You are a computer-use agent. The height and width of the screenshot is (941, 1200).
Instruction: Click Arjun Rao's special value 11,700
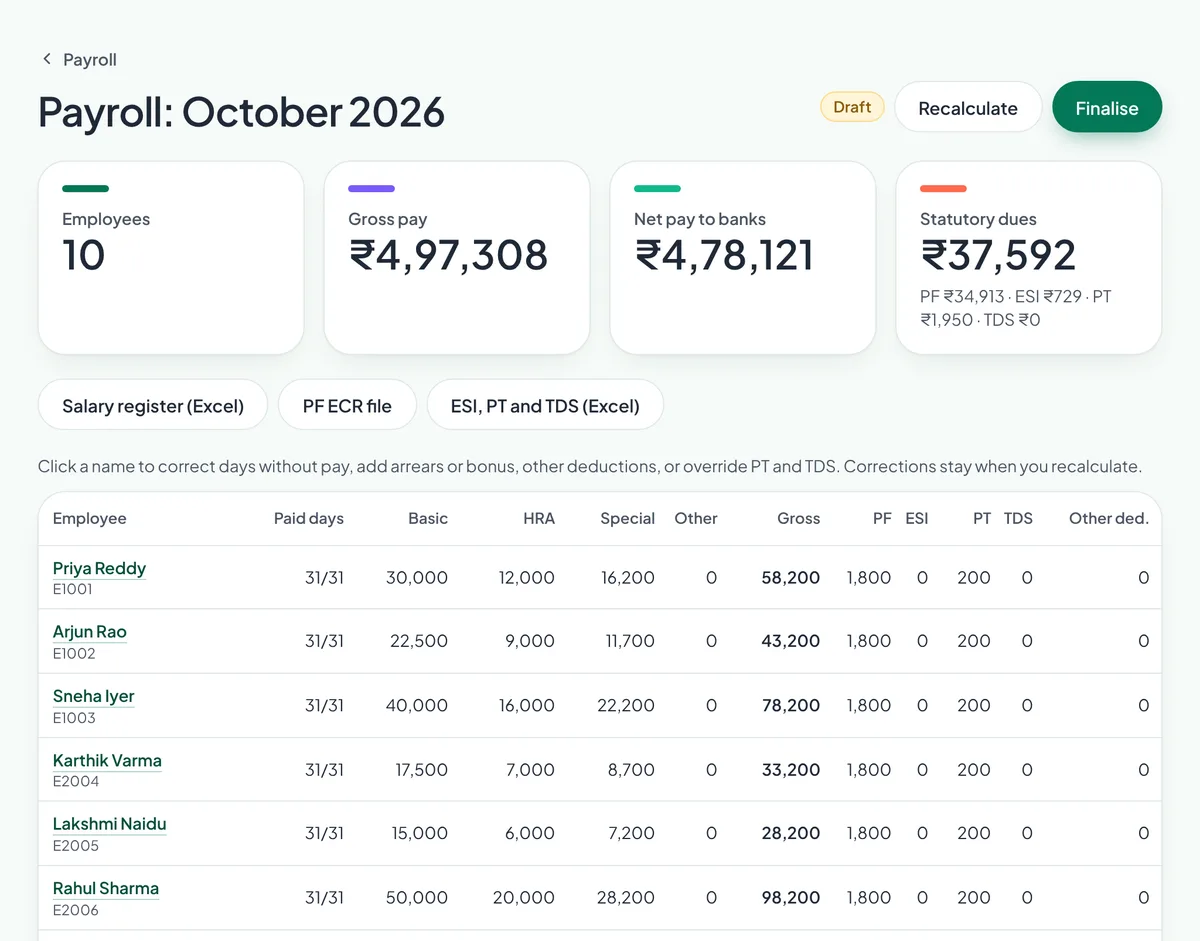tap(630, 641)
